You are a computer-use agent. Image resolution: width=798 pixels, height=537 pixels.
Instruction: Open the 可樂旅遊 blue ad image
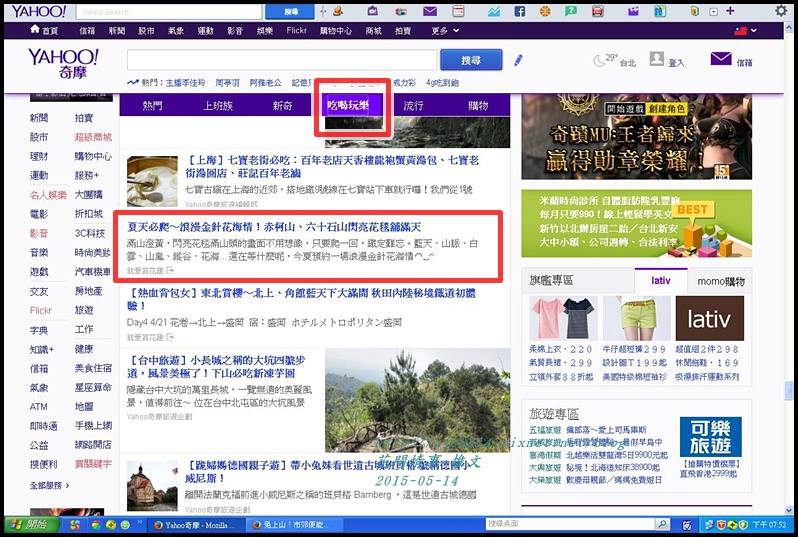(x=710, y=437)
